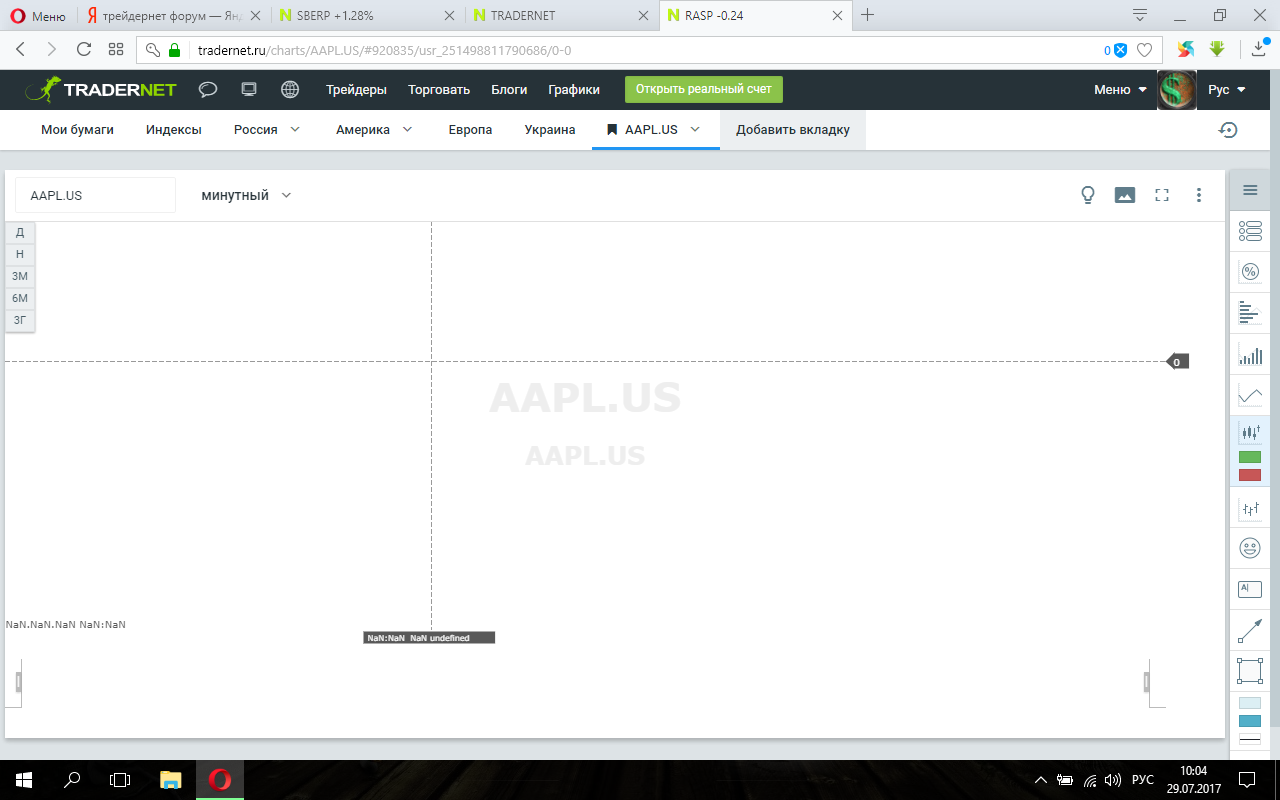Click the Tradernet logo
The width and height of the screenshot is (1280, 800).
(x=100, y=89)
